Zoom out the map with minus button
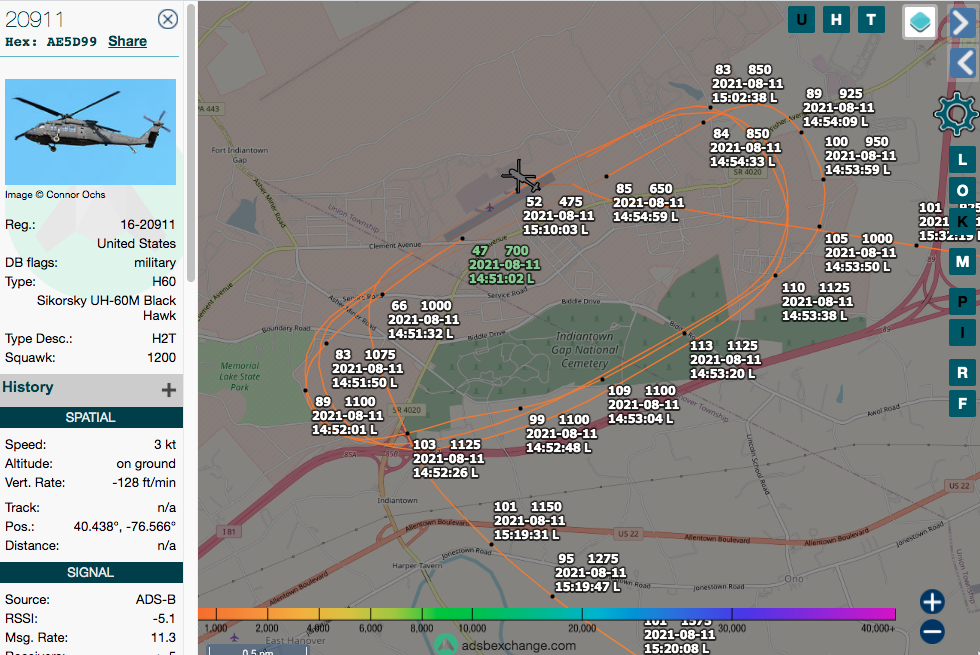This screenshot has width=980, height=655. coord(932,632)
